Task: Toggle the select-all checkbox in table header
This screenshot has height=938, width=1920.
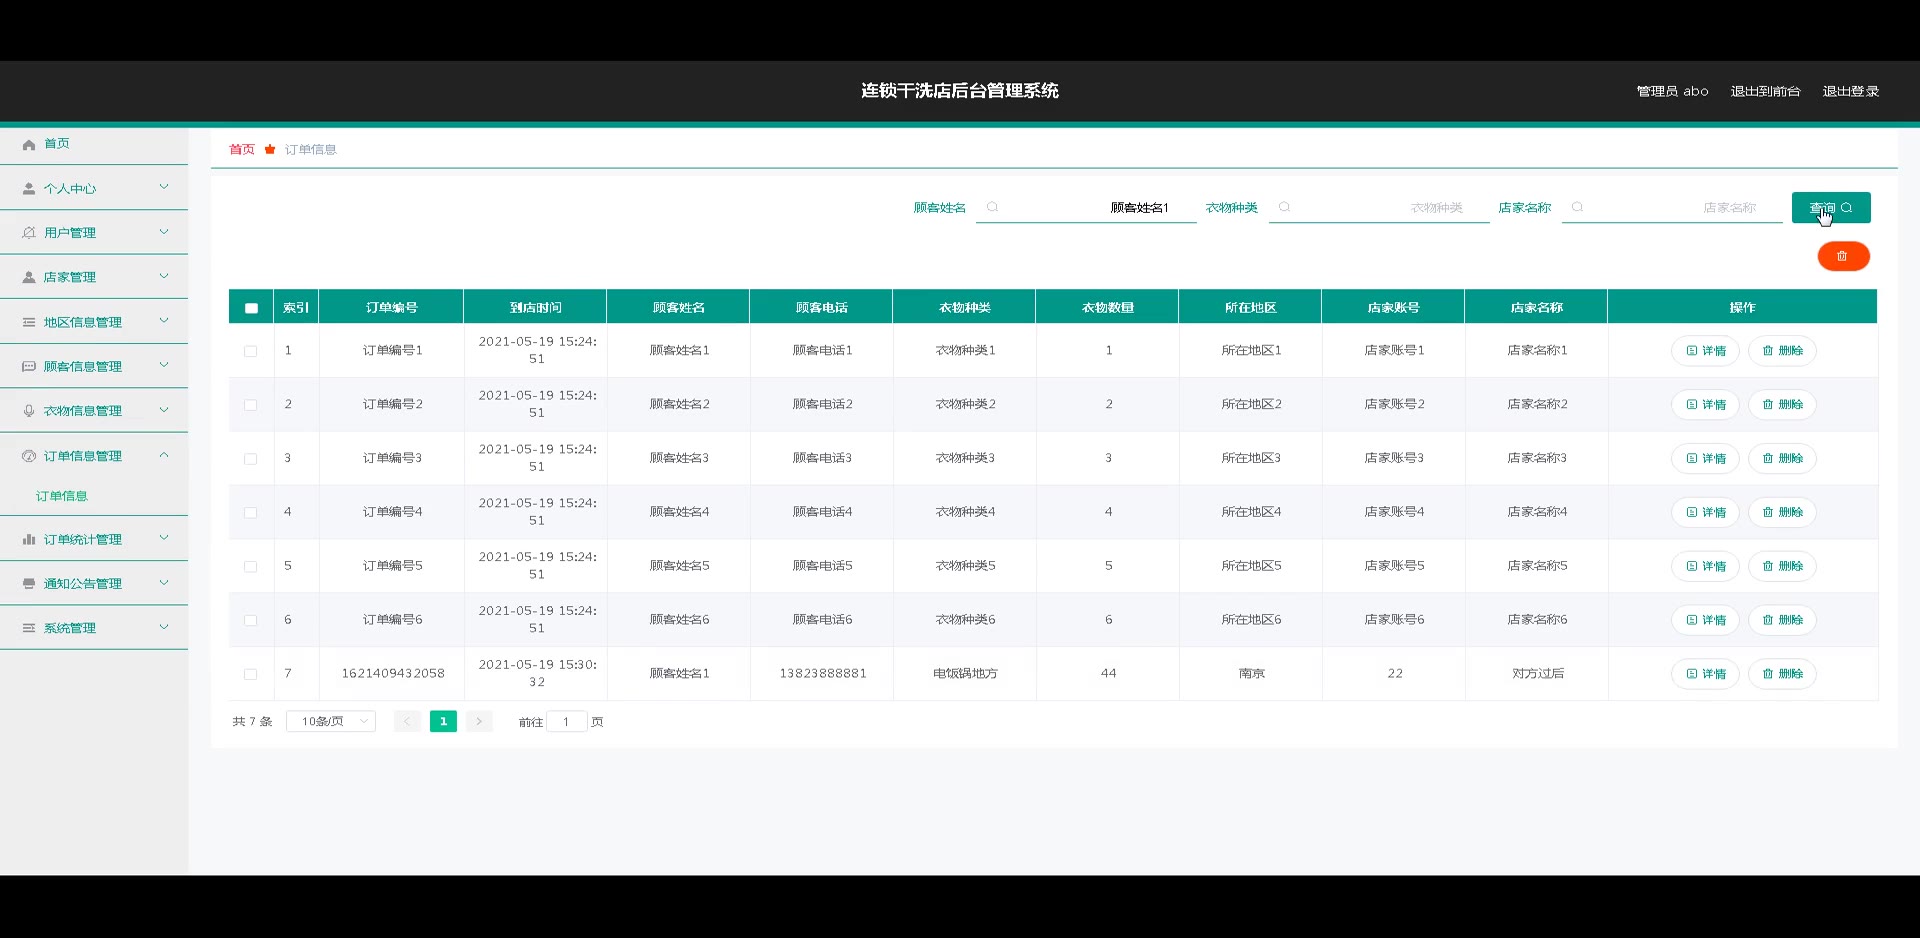Action: [251, 308]
